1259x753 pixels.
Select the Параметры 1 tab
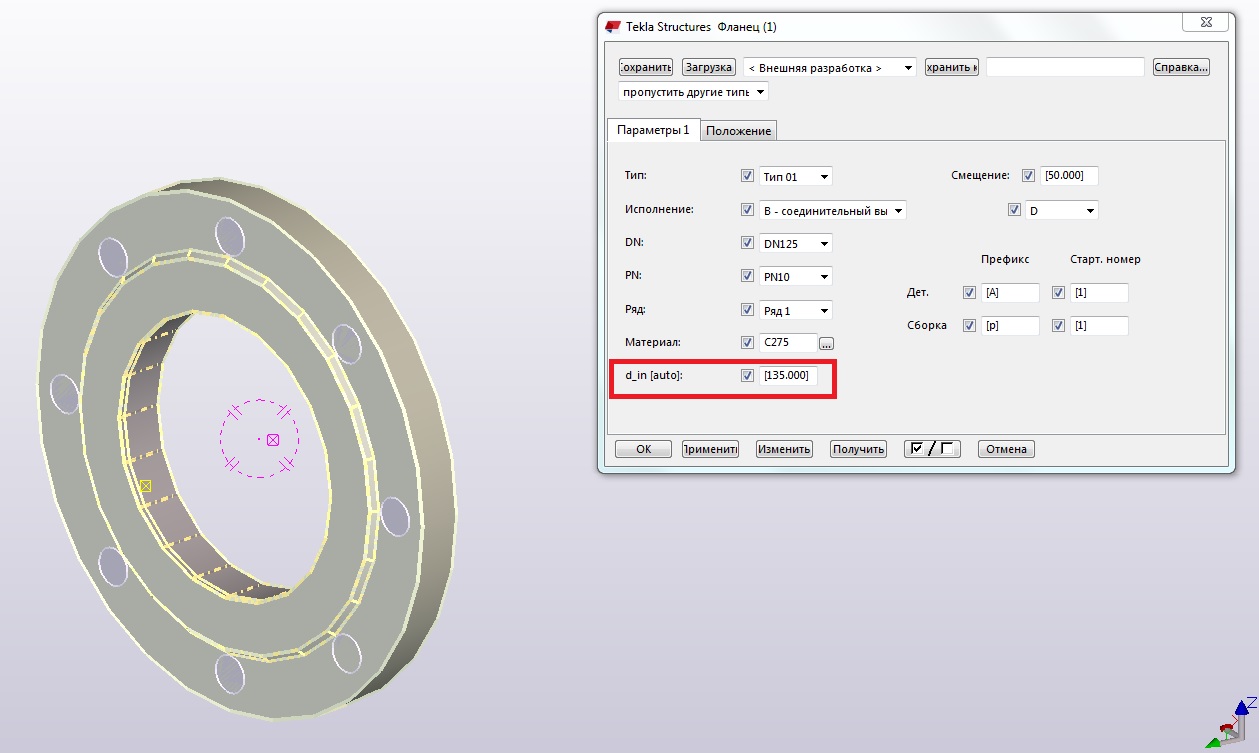(x=653, y=130)
